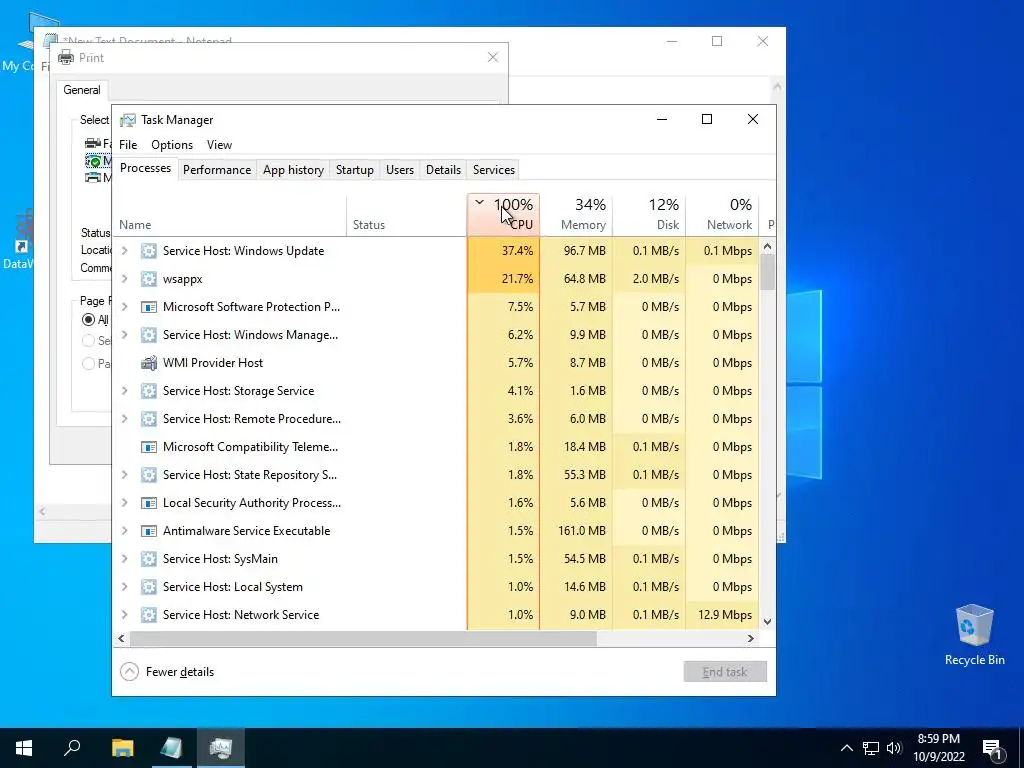Open the General tab in Print dialog
The width and height of the screenshot is (1024, 768).
[x=82, y=90]
